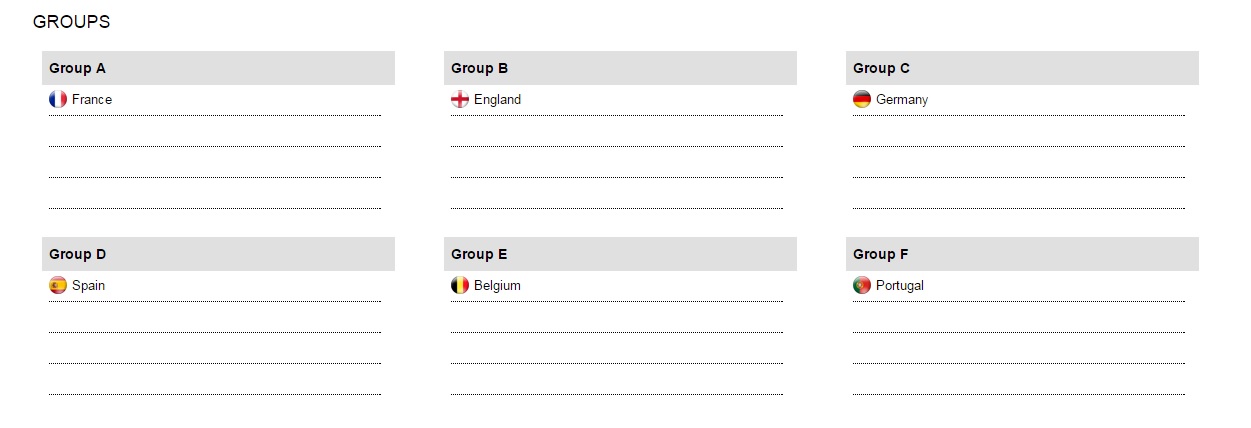Open the France team link
Screen dimensions: 1251x428
[x=92, y=100]
